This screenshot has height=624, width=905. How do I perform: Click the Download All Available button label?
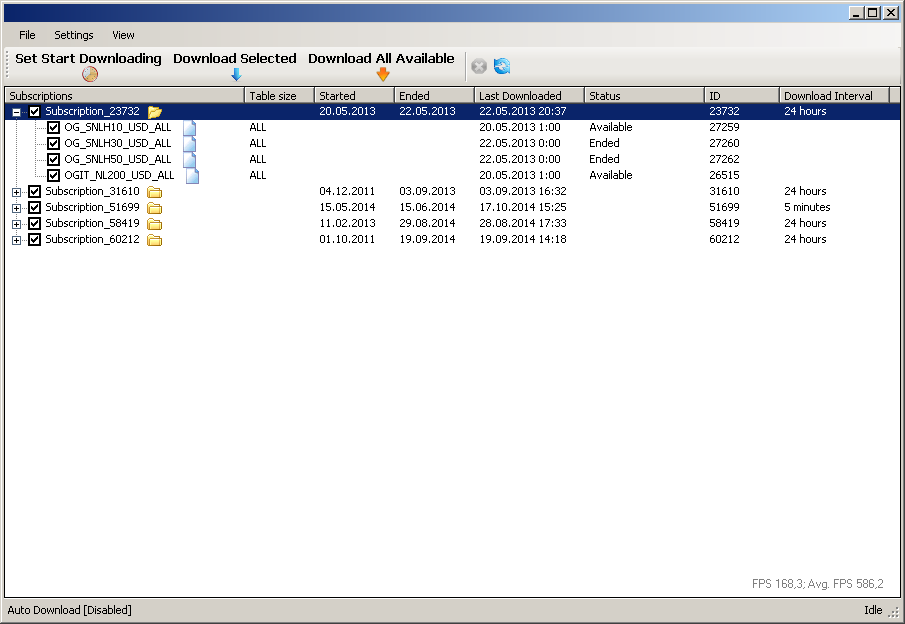[x=382, y=58]
